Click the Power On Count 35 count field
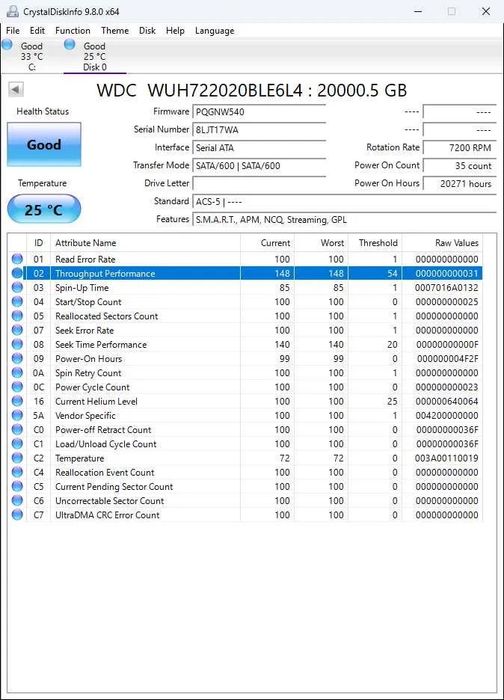Viewport: 504px width, 700px height. click(x=459, y=166)
